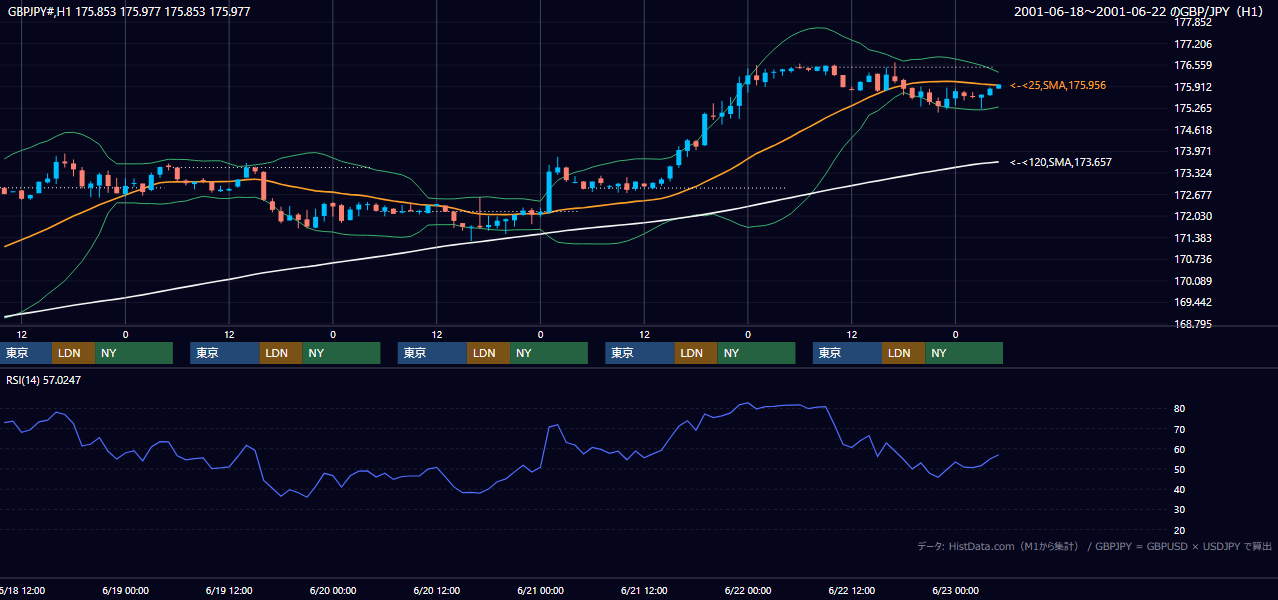The image size is (1278, 600).
Task: Click price axis value 170.736
Action: [x=1192, y=260]
